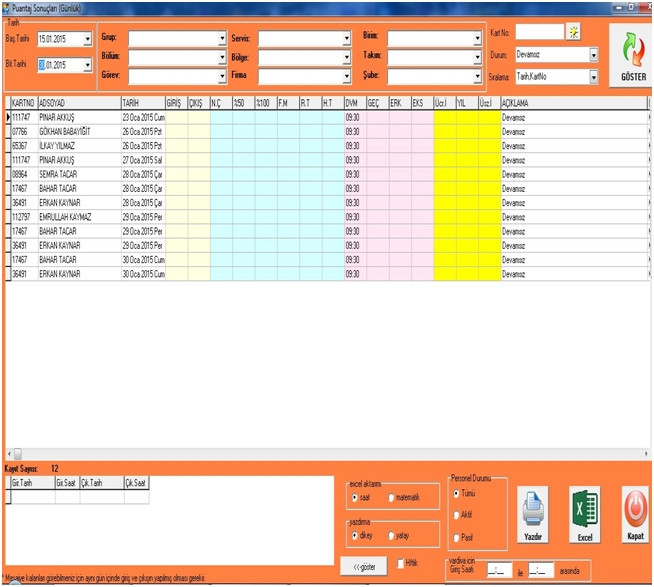This screenshot has height=587, width=654.
Task: Select 'Aktif' personnel status
Action: pos(457,515)
